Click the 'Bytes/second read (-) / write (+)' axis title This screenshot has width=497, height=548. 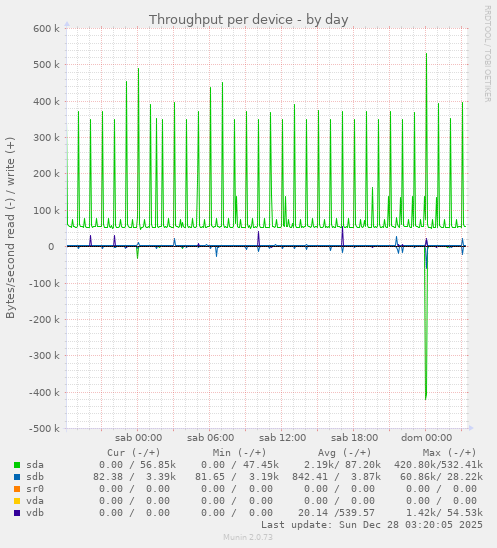click(10, 228)
